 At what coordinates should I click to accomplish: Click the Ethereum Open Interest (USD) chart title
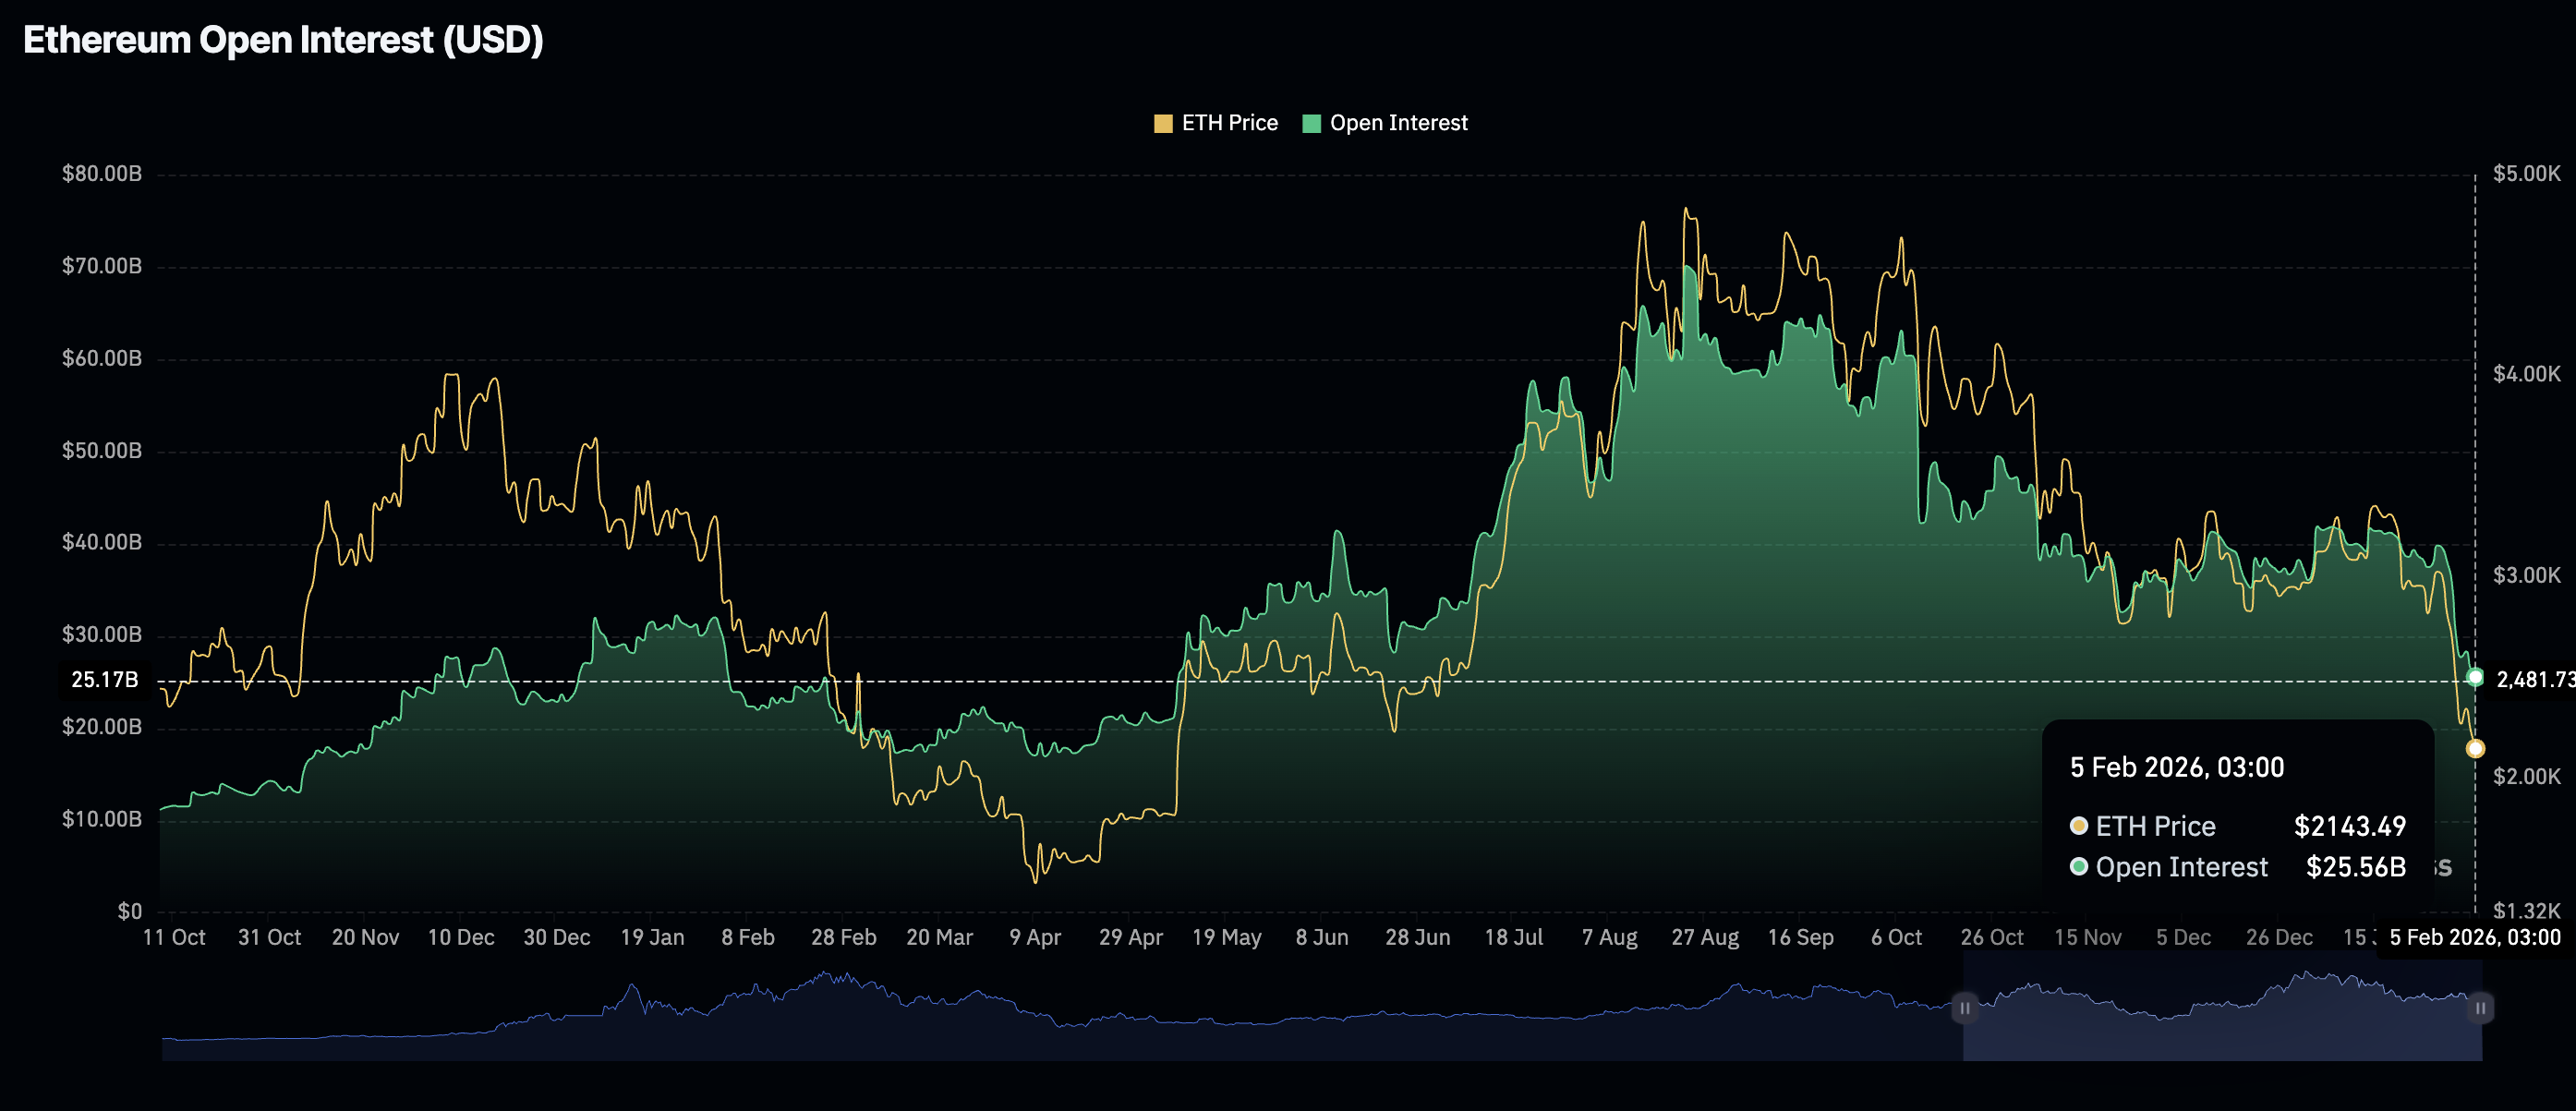pos(283,40)
